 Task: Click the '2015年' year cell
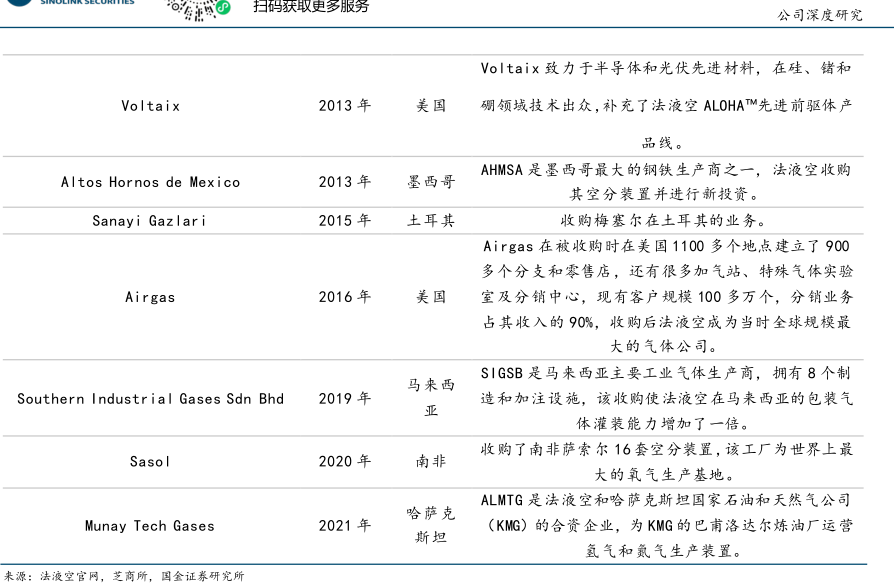[345, 221]
